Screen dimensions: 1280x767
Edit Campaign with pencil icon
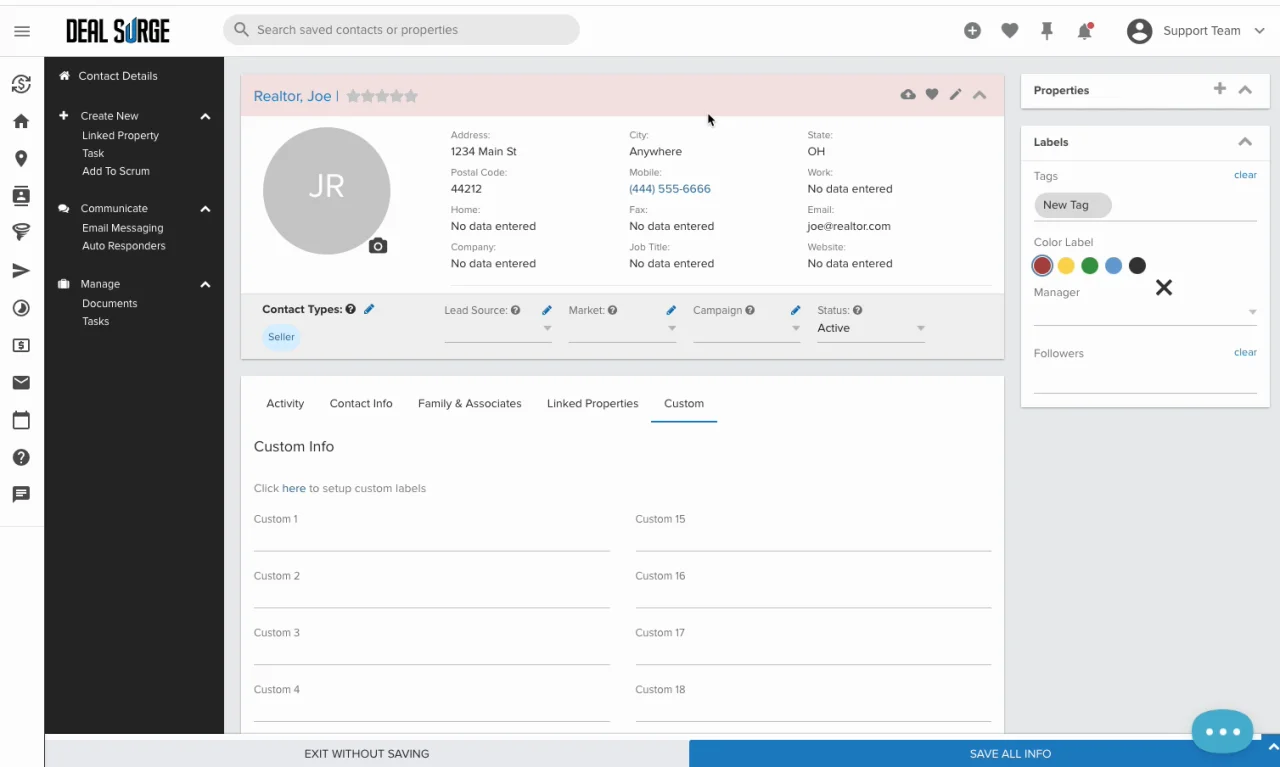click(795, 311)
